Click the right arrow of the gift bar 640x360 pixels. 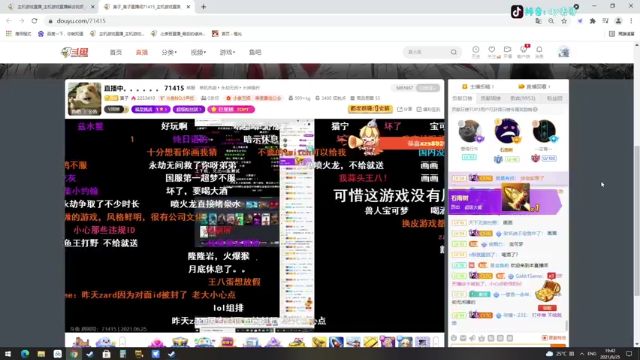click(436, 341)
